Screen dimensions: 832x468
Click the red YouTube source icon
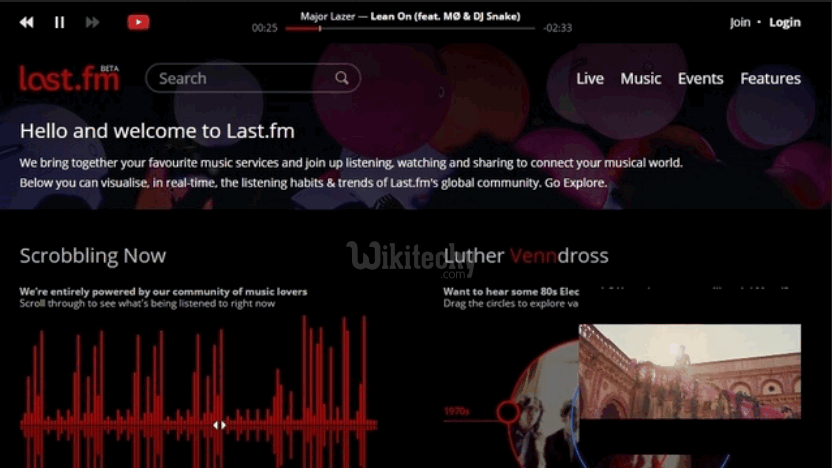coord(138,22)
